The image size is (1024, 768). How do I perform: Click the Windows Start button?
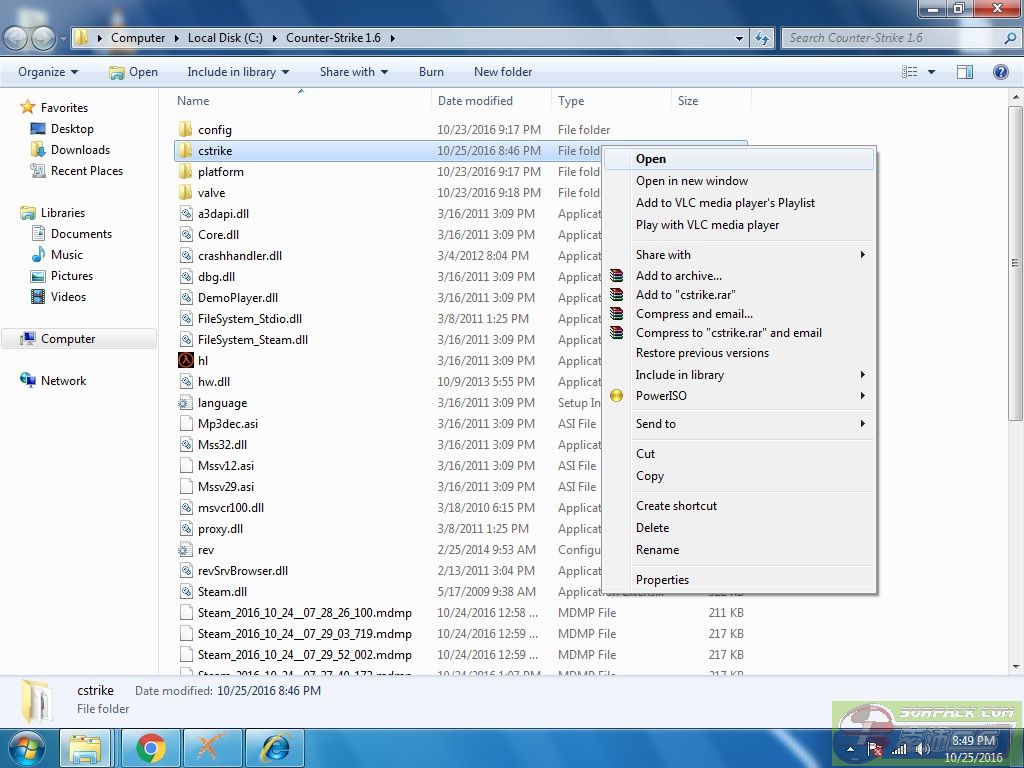[x=26, y=748]
